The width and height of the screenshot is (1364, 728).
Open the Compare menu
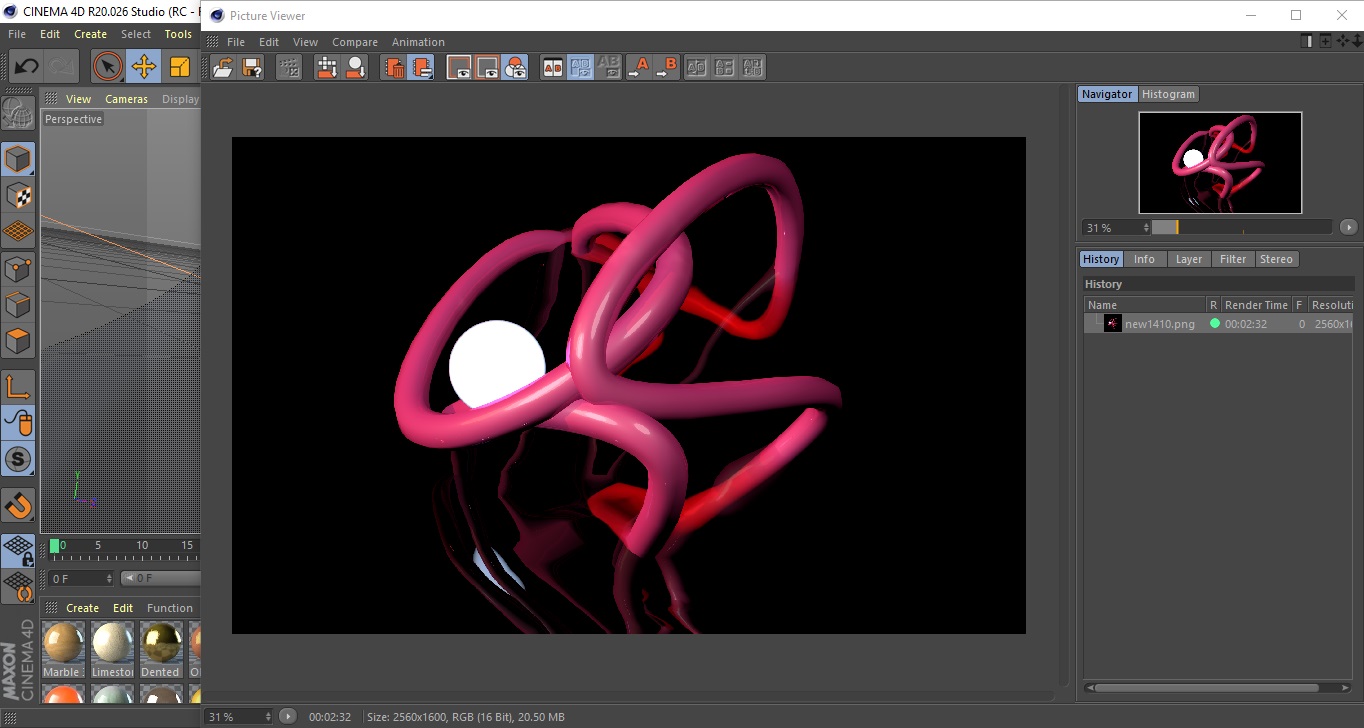(x=354, y=42)
